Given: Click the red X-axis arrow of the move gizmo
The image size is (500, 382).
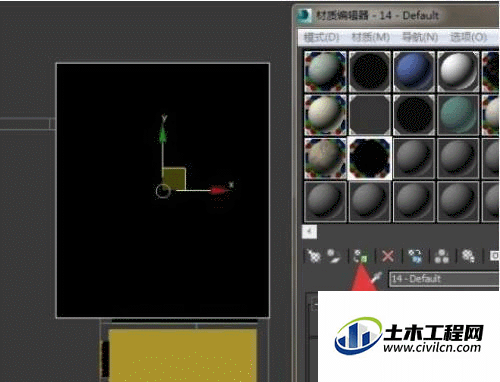Looking at the screenshot, I should click(x=218, y=191).
